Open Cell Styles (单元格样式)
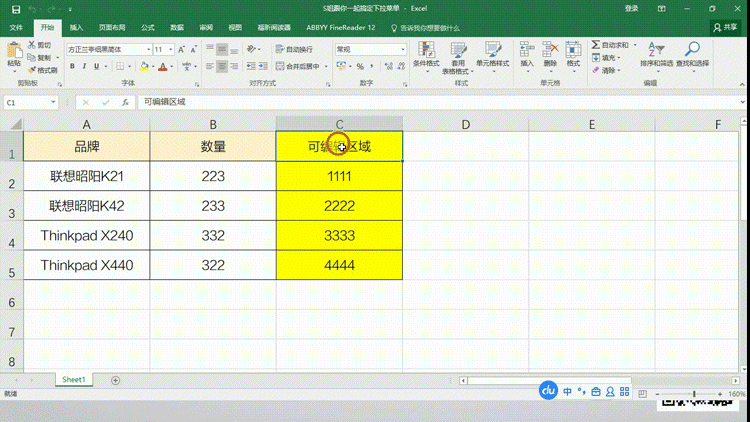 (x=493, y=57)
